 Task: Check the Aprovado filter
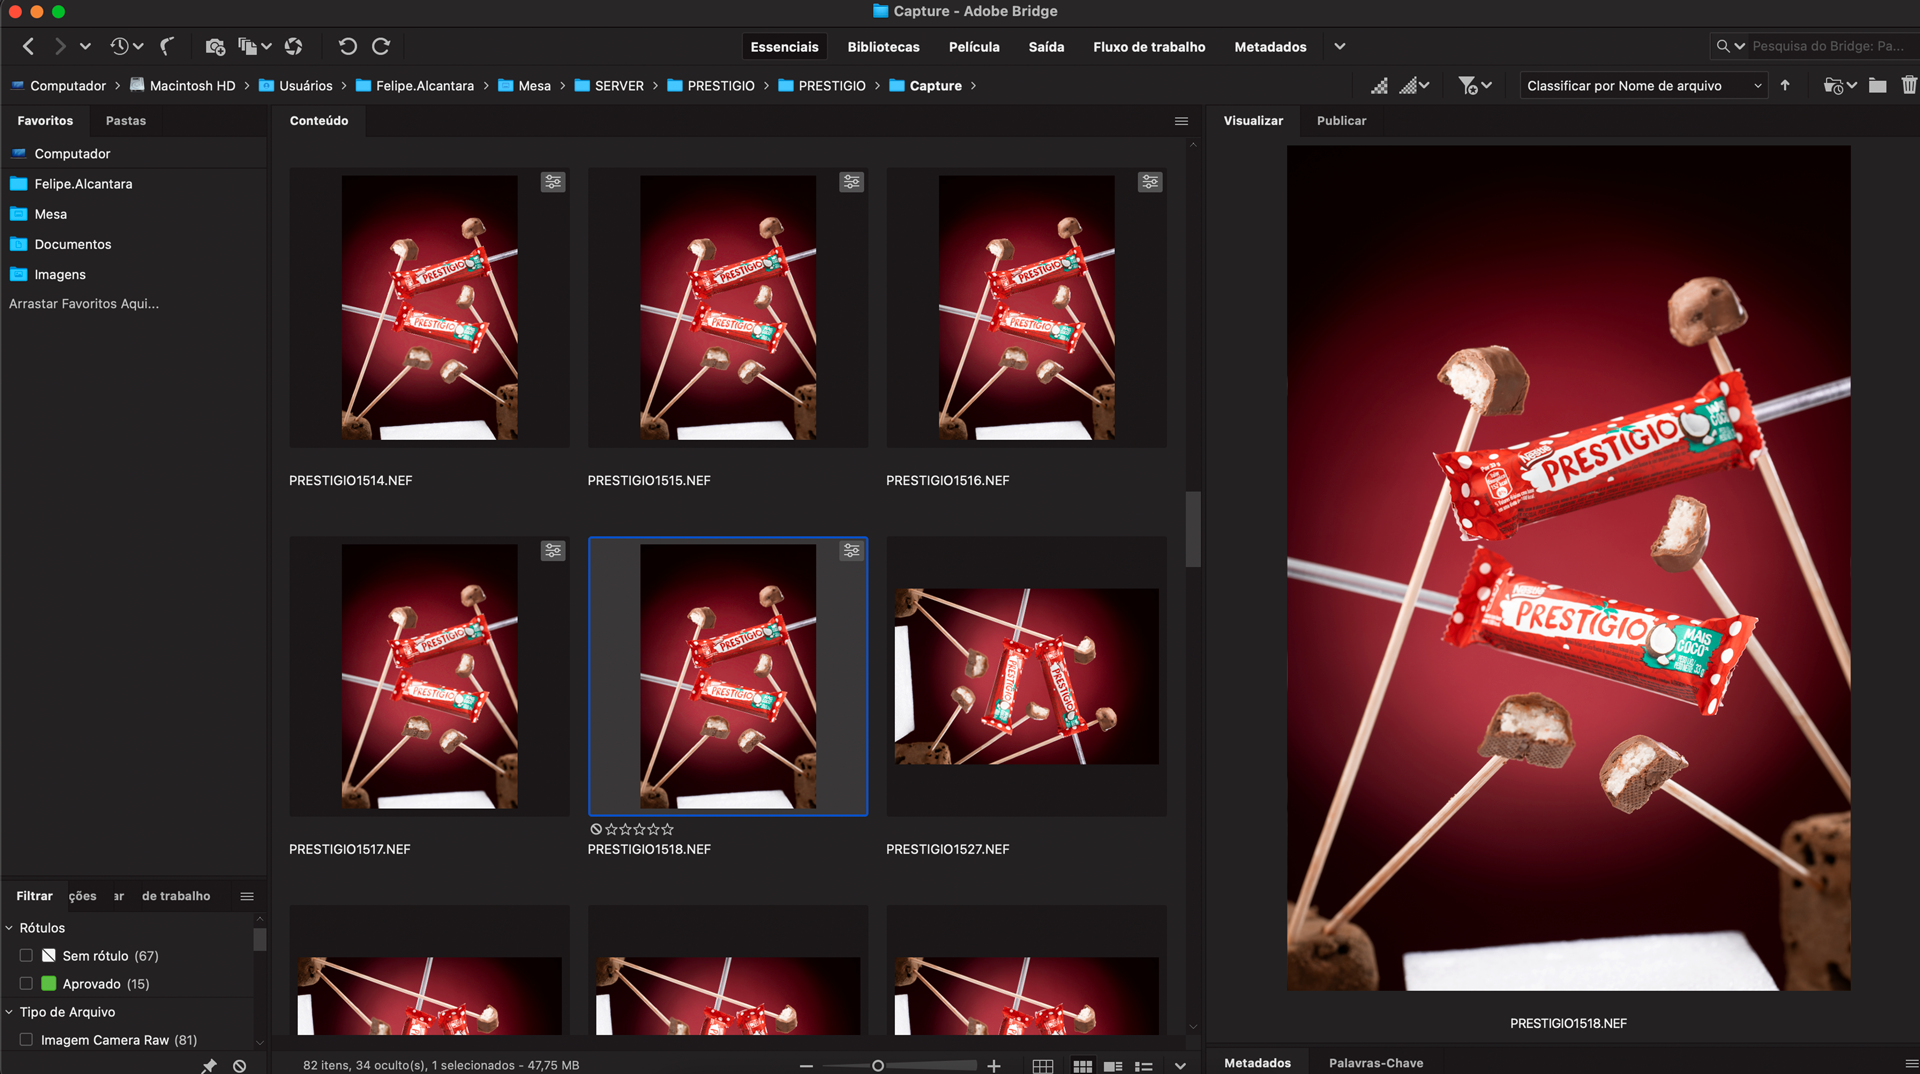point(26,984)
